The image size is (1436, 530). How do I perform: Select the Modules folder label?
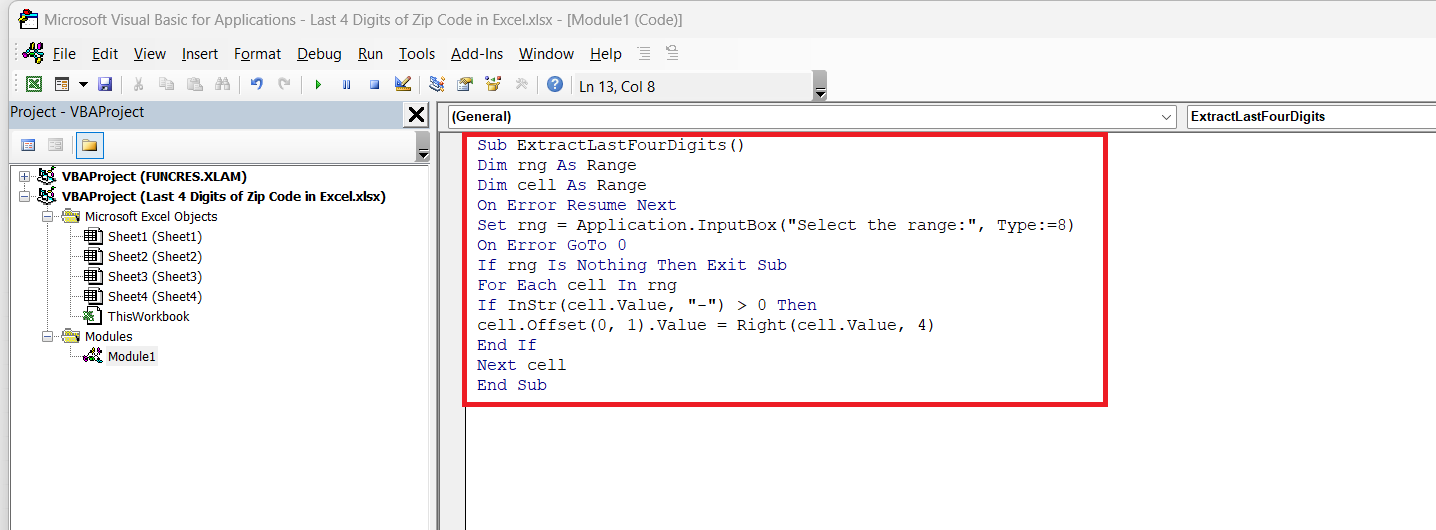(109, 337)
